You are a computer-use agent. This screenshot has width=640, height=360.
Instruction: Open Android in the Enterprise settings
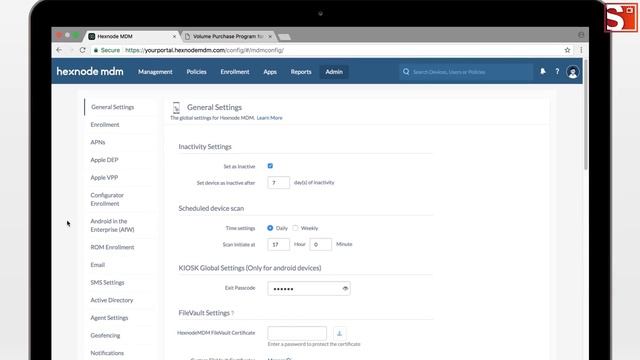(x=112, y=225)
